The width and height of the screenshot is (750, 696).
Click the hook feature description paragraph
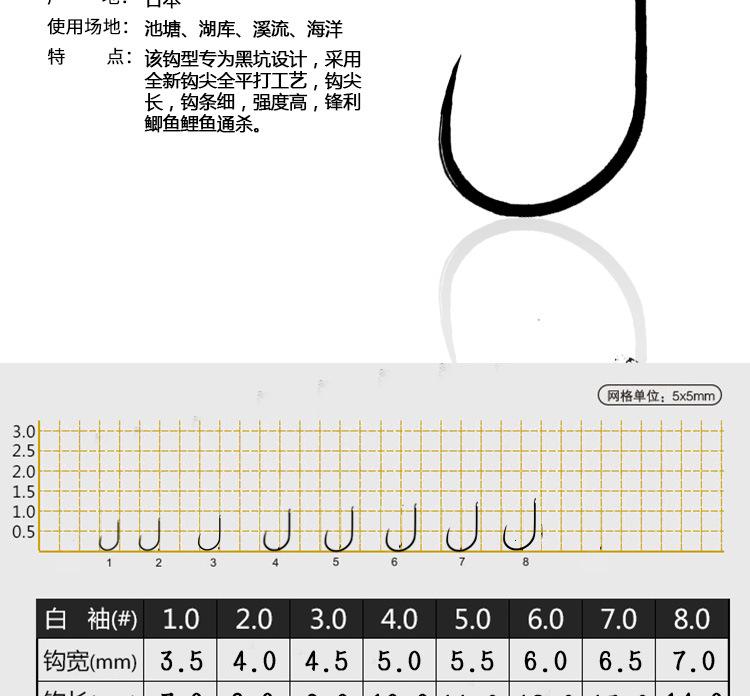(x=253, y=91)
